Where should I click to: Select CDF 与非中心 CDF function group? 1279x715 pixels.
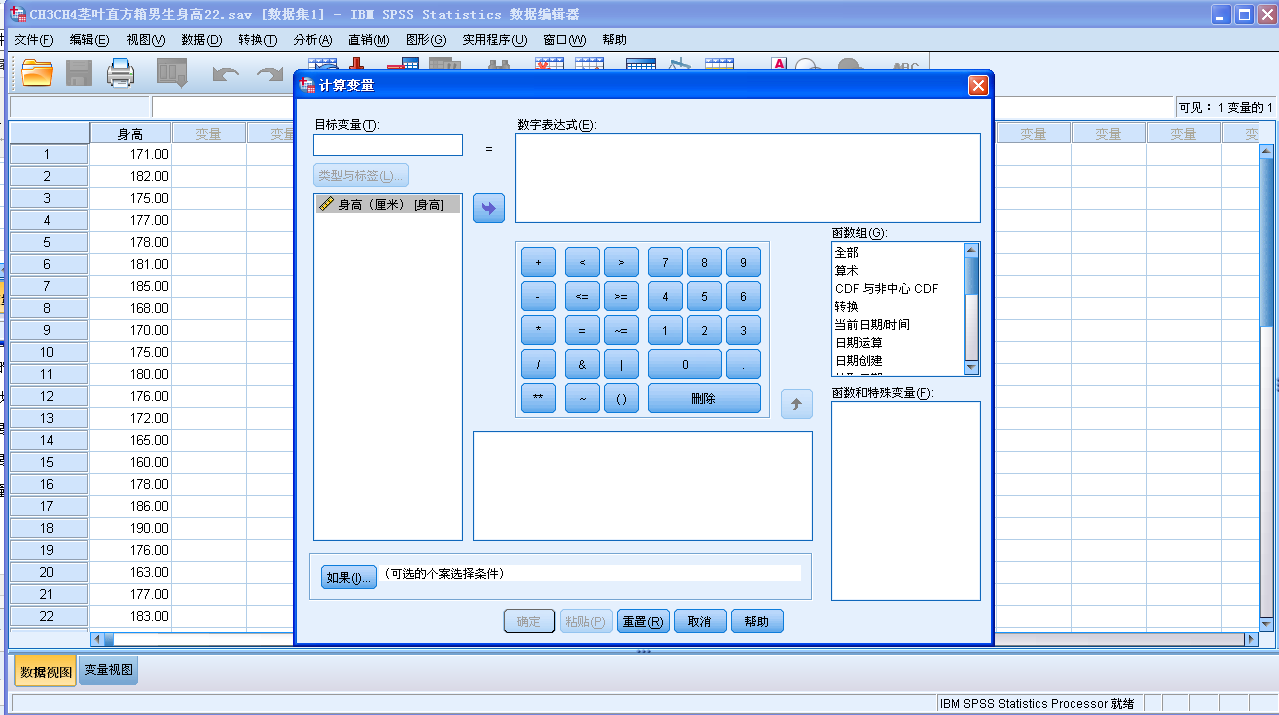click(x=887, y=289)
